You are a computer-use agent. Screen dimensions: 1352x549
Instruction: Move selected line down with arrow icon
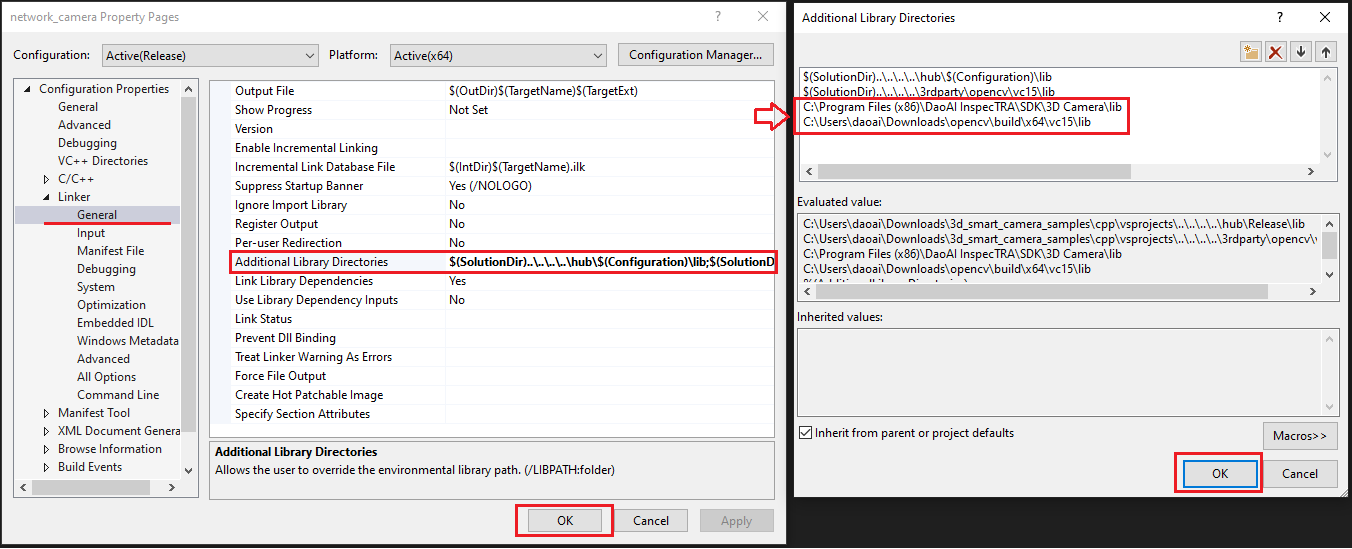pos(1301,52)
